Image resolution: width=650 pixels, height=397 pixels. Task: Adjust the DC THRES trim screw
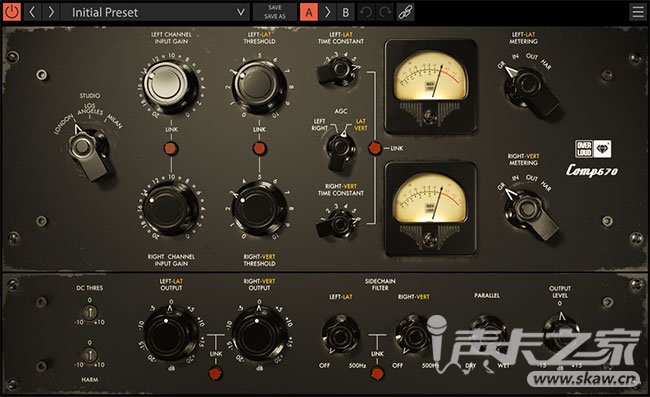[x=90, y=312]
